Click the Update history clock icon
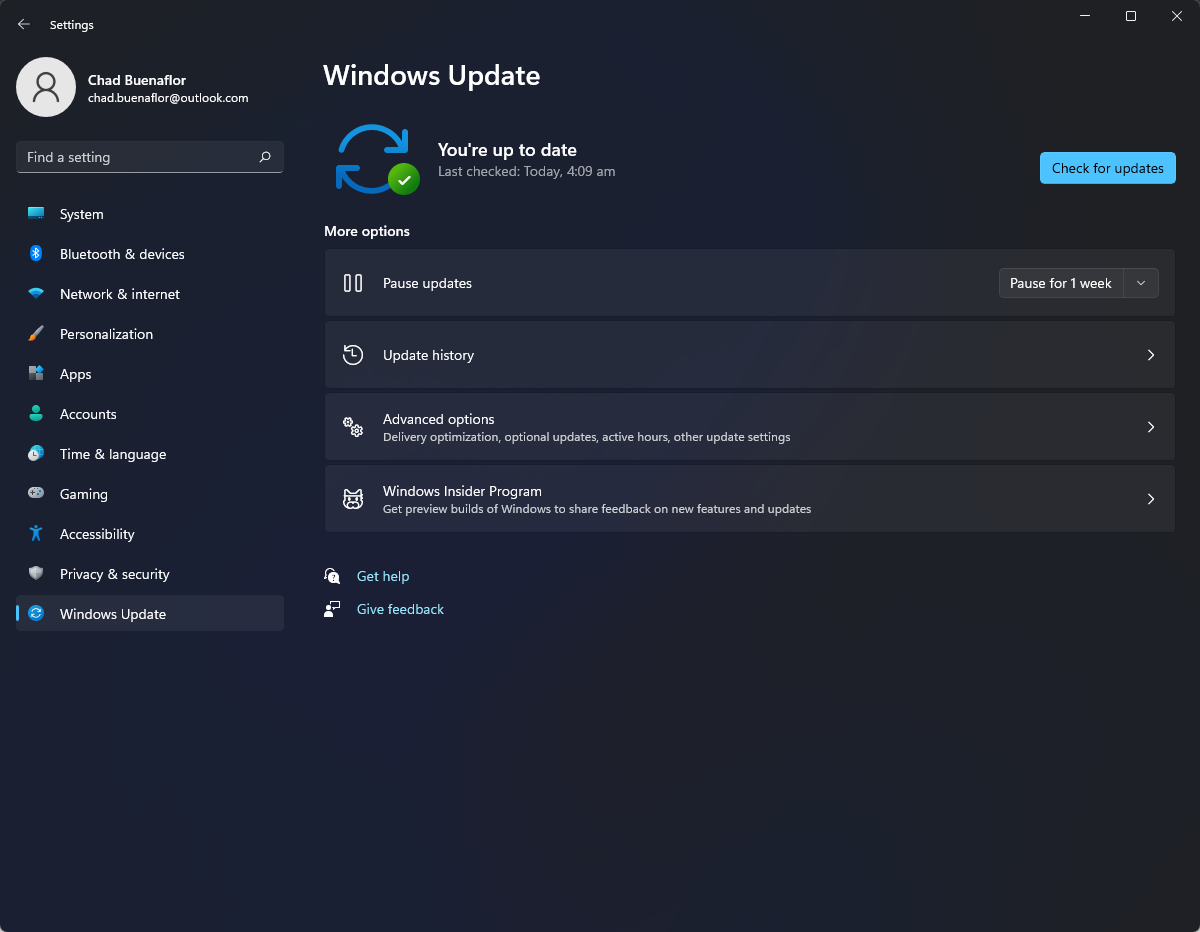 353,355
